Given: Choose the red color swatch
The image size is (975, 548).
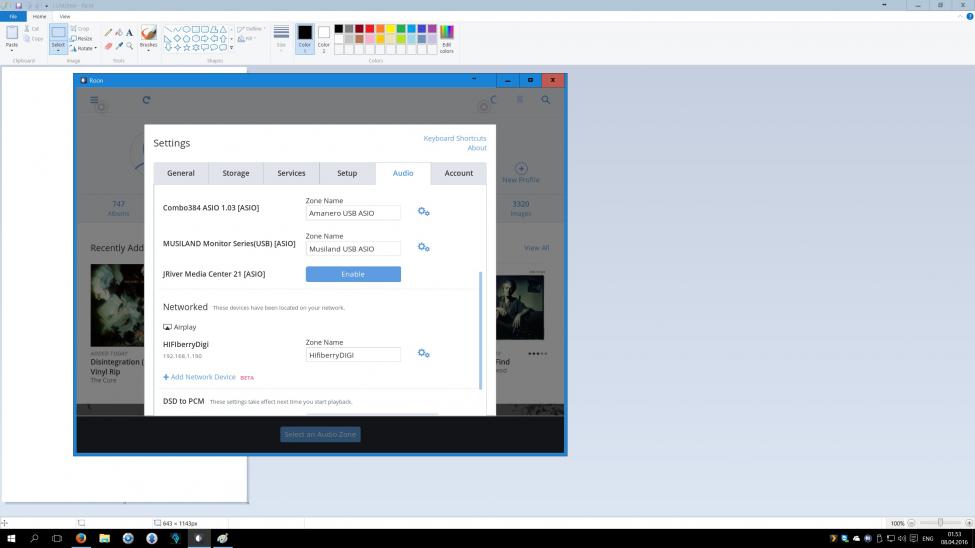Looking at the screenshot, I should click(x=369, y=29).
